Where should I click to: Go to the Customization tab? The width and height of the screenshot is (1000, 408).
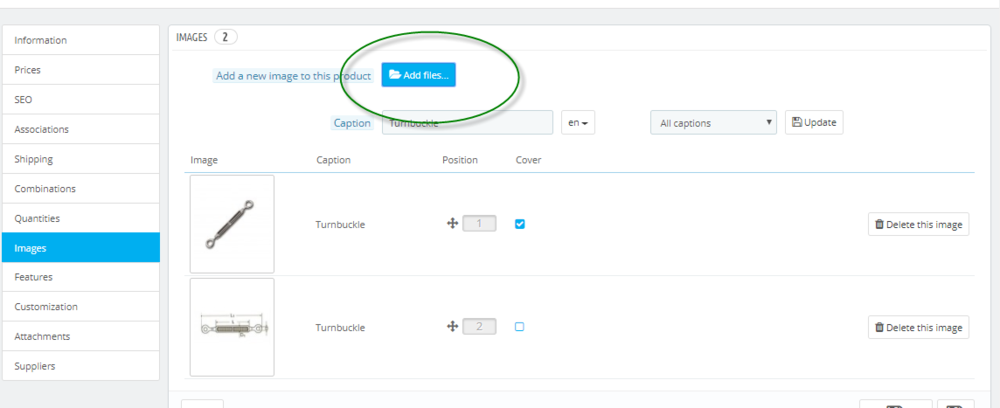coord(80,307)
